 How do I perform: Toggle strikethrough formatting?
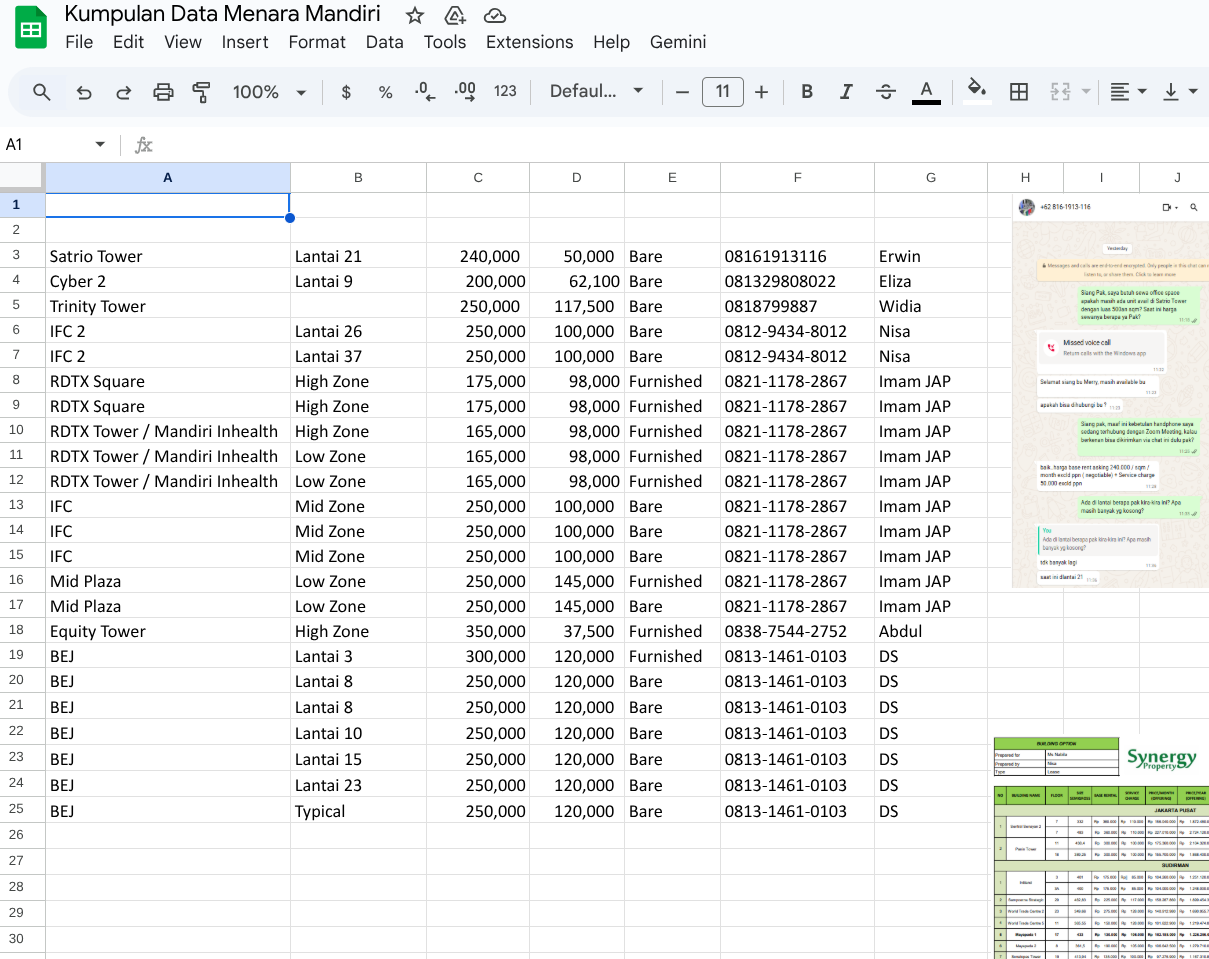(x=886, y=92)
